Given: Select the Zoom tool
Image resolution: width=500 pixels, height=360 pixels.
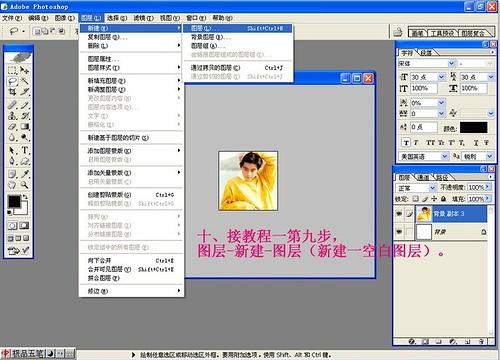Looking at the screenshot, I should pyautogui.click(x=24, y=185).
